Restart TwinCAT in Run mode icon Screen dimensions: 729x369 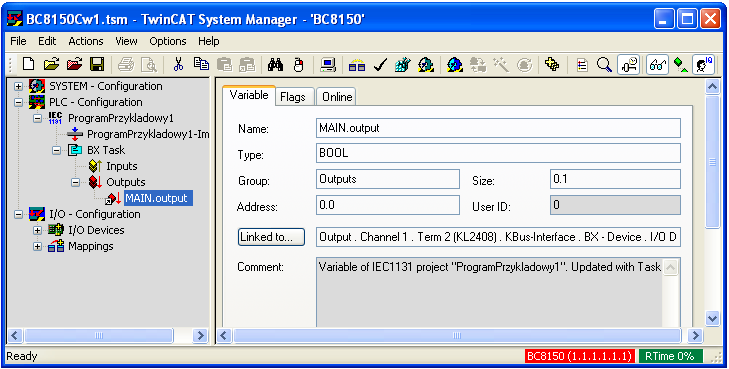tap(426, 64)
